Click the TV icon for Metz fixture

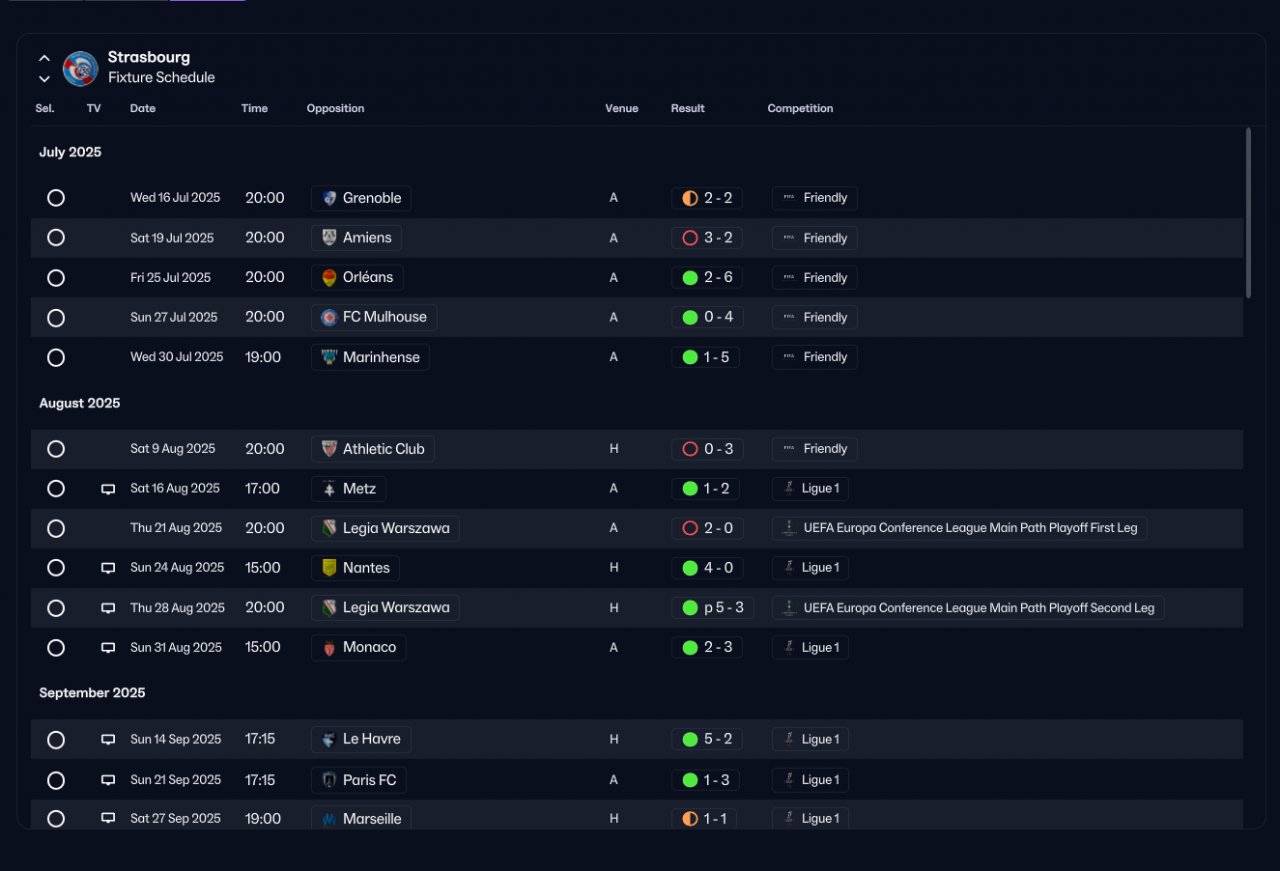coord(108,489)
